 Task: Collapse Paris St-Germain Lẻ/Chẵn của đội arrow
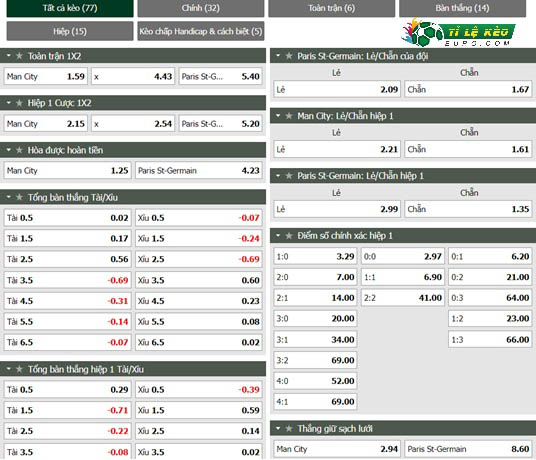[x=278, y=55]
